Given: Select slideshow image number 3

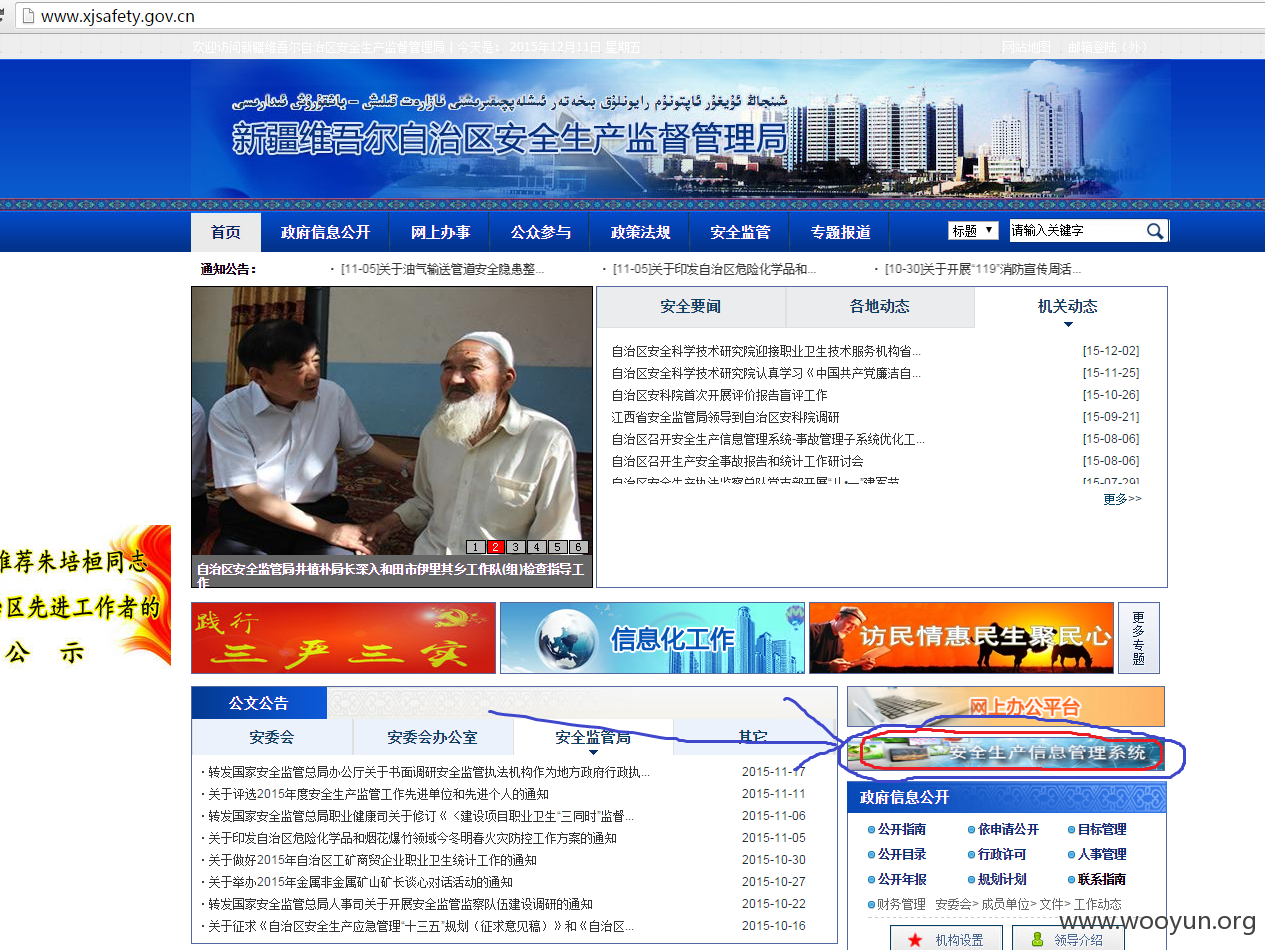Looking at the screenshot, I should click(x=515, y=547).
